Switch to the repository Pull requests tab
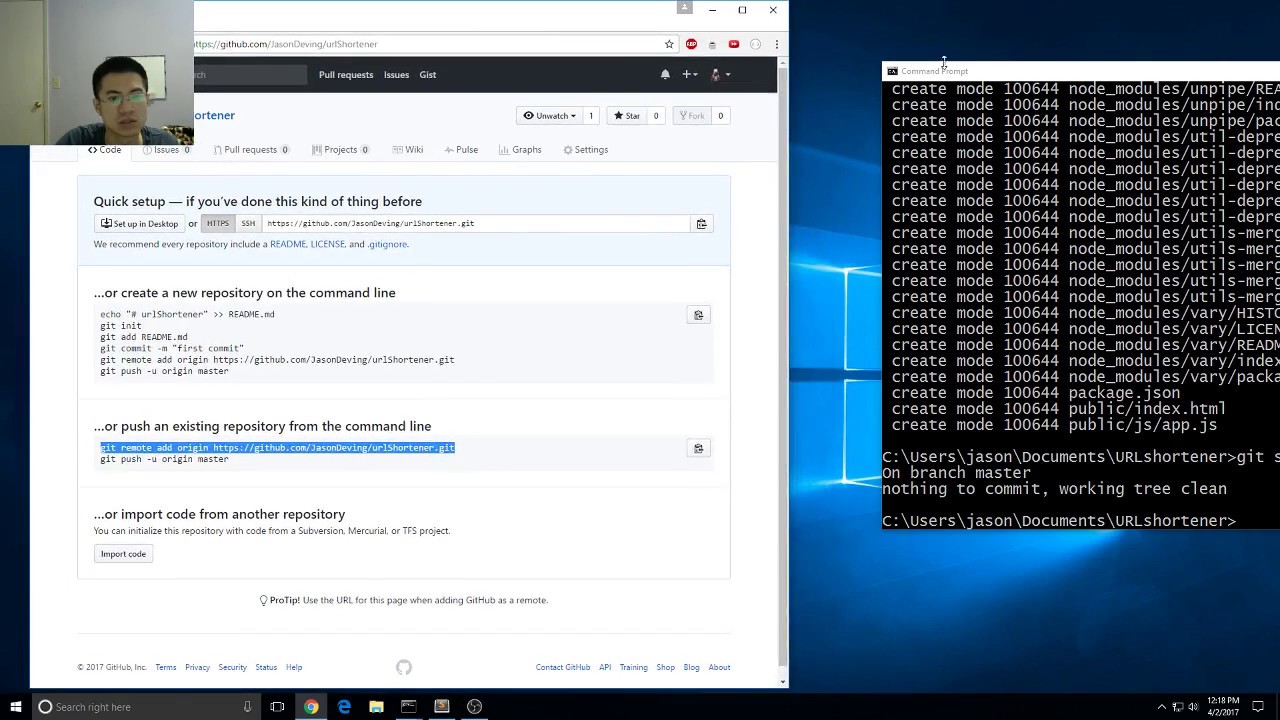 [x=251, y=150]
